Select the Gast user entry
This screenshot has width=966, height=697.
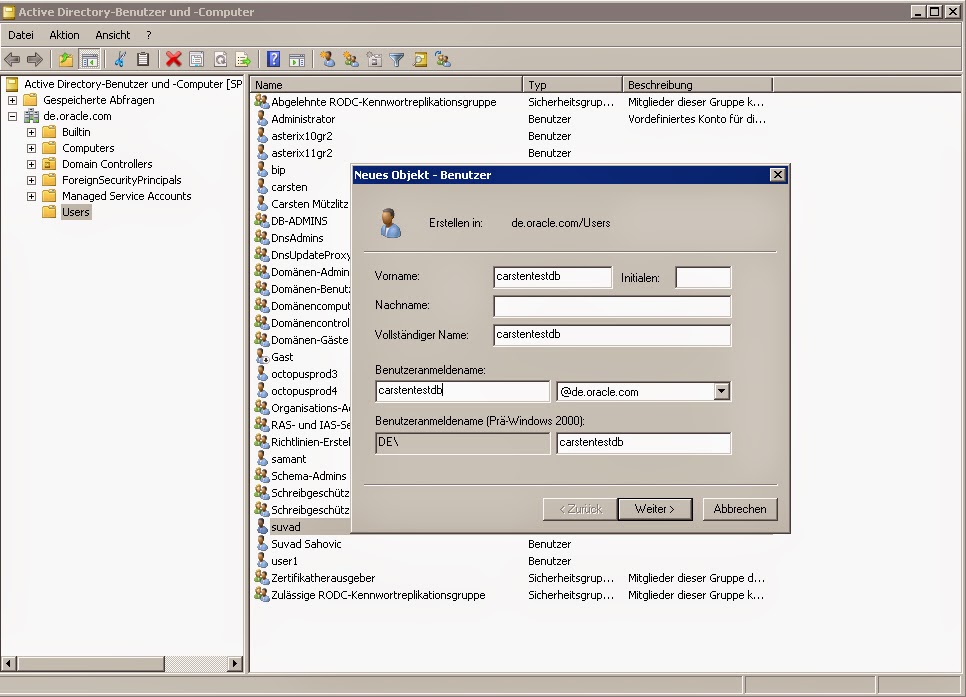point(282,357)
